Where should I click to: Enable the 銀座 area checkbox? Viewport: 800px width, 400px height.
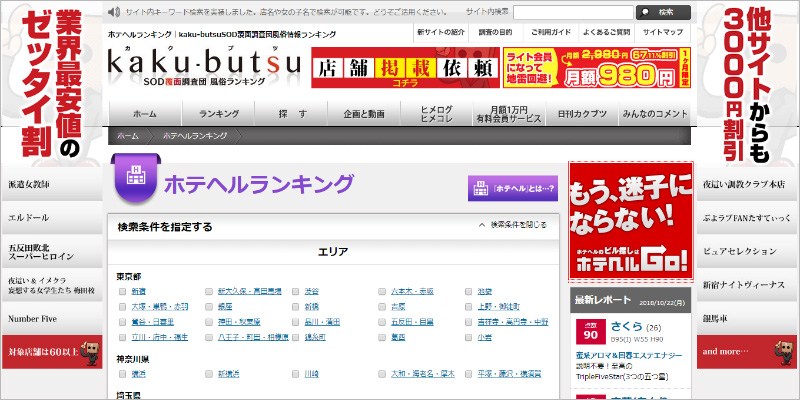click(x=209, y=307)
